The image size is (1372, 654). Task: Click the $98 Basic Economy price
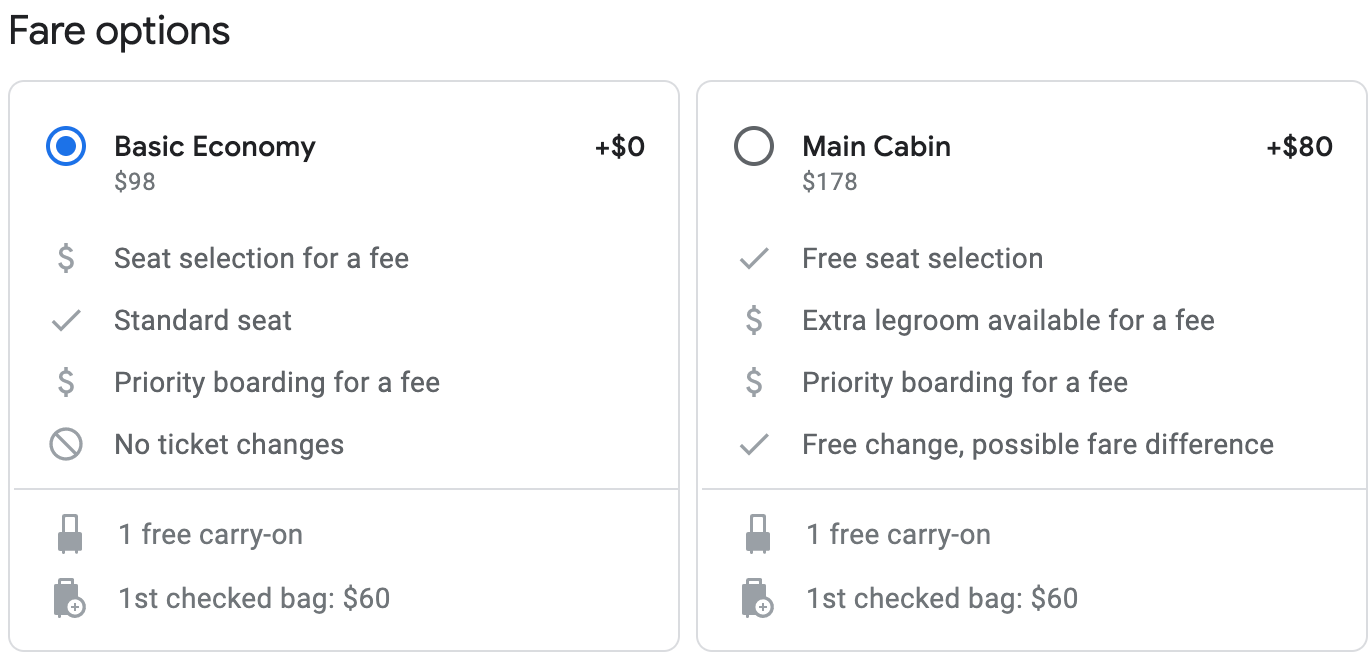135,182
